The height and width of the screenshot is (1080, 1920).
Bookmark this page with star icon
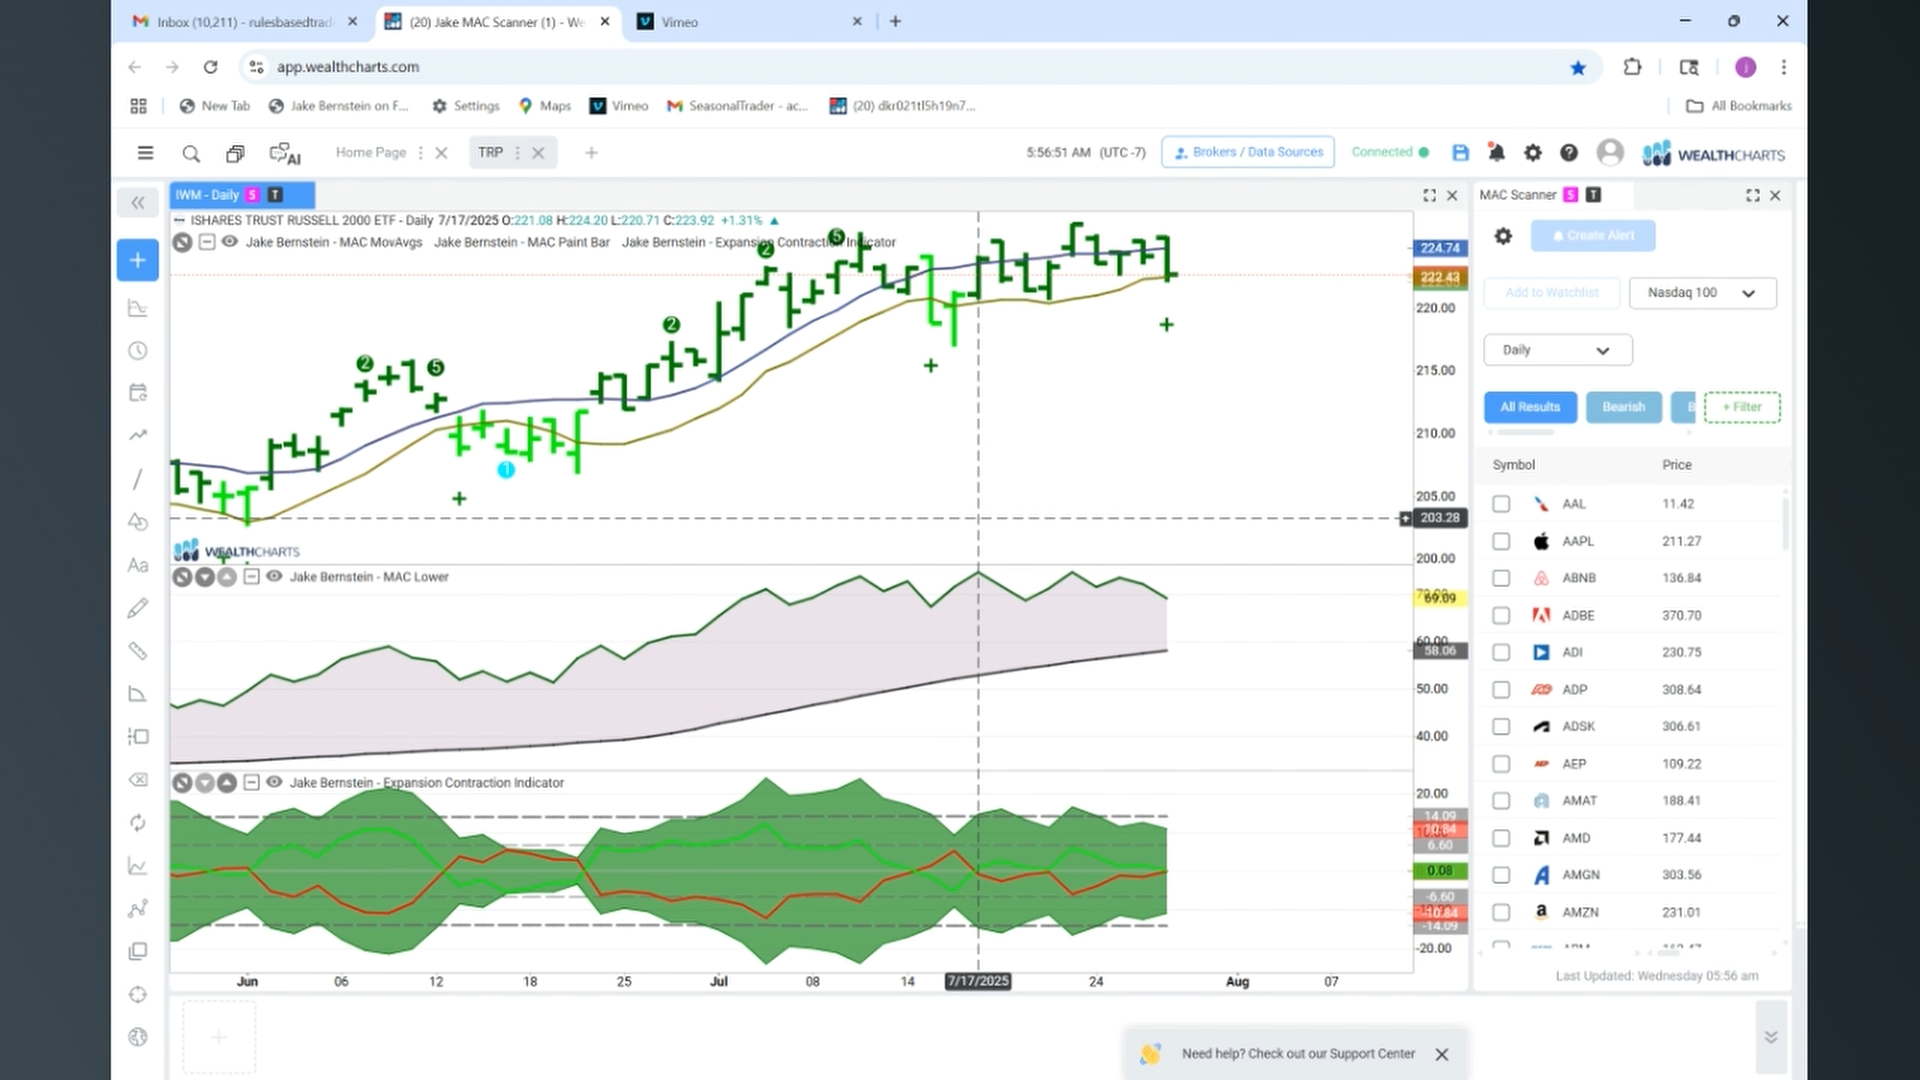pyautogui.click(x=1578, y=67)
